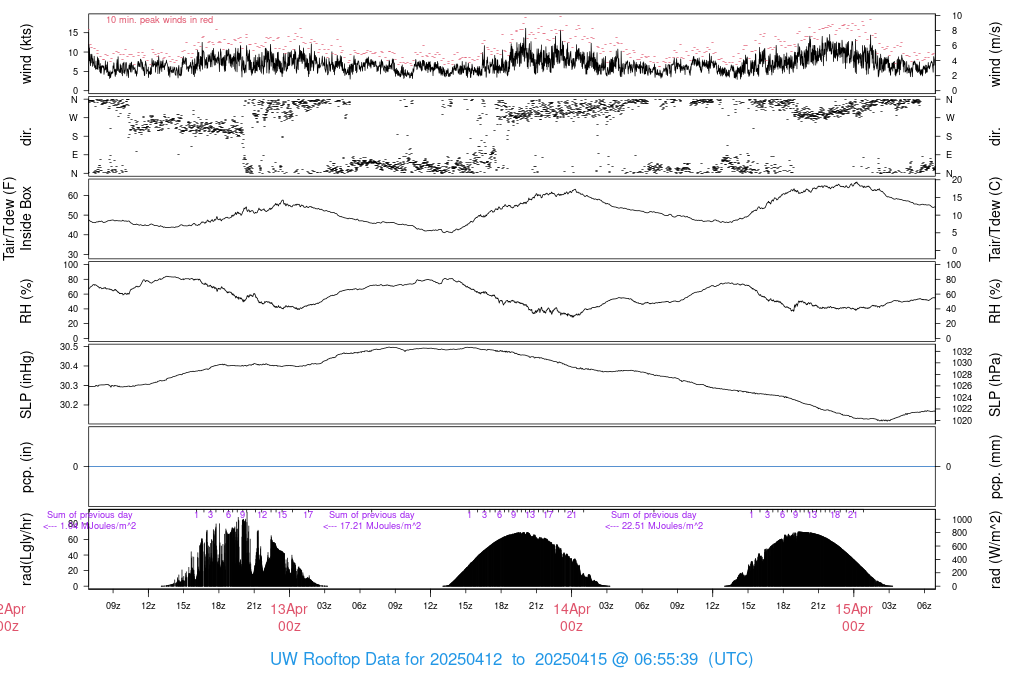The height and width of the screenshot is (700, 1024).
Task: Click the 14Apr 00z date label
Action: pyautogui.click(x=571, y=618)
